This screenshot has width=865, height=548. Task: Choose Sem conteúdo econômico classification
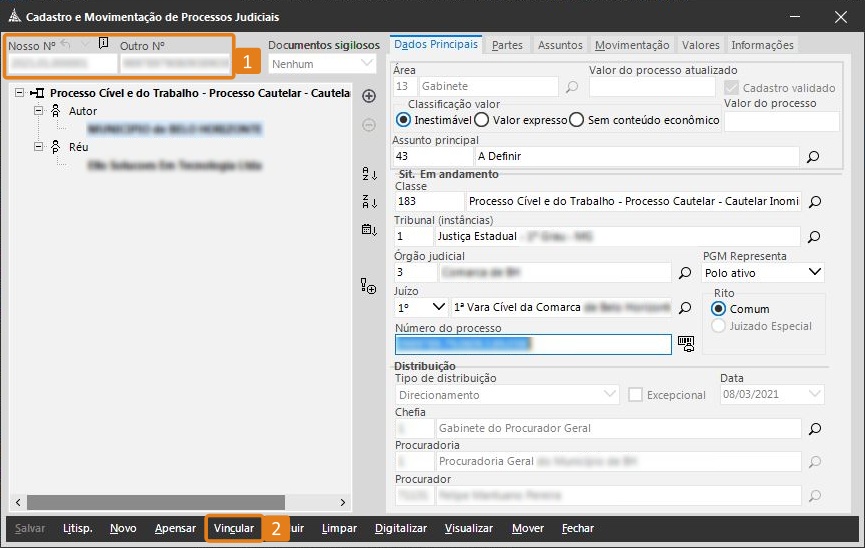576,120
